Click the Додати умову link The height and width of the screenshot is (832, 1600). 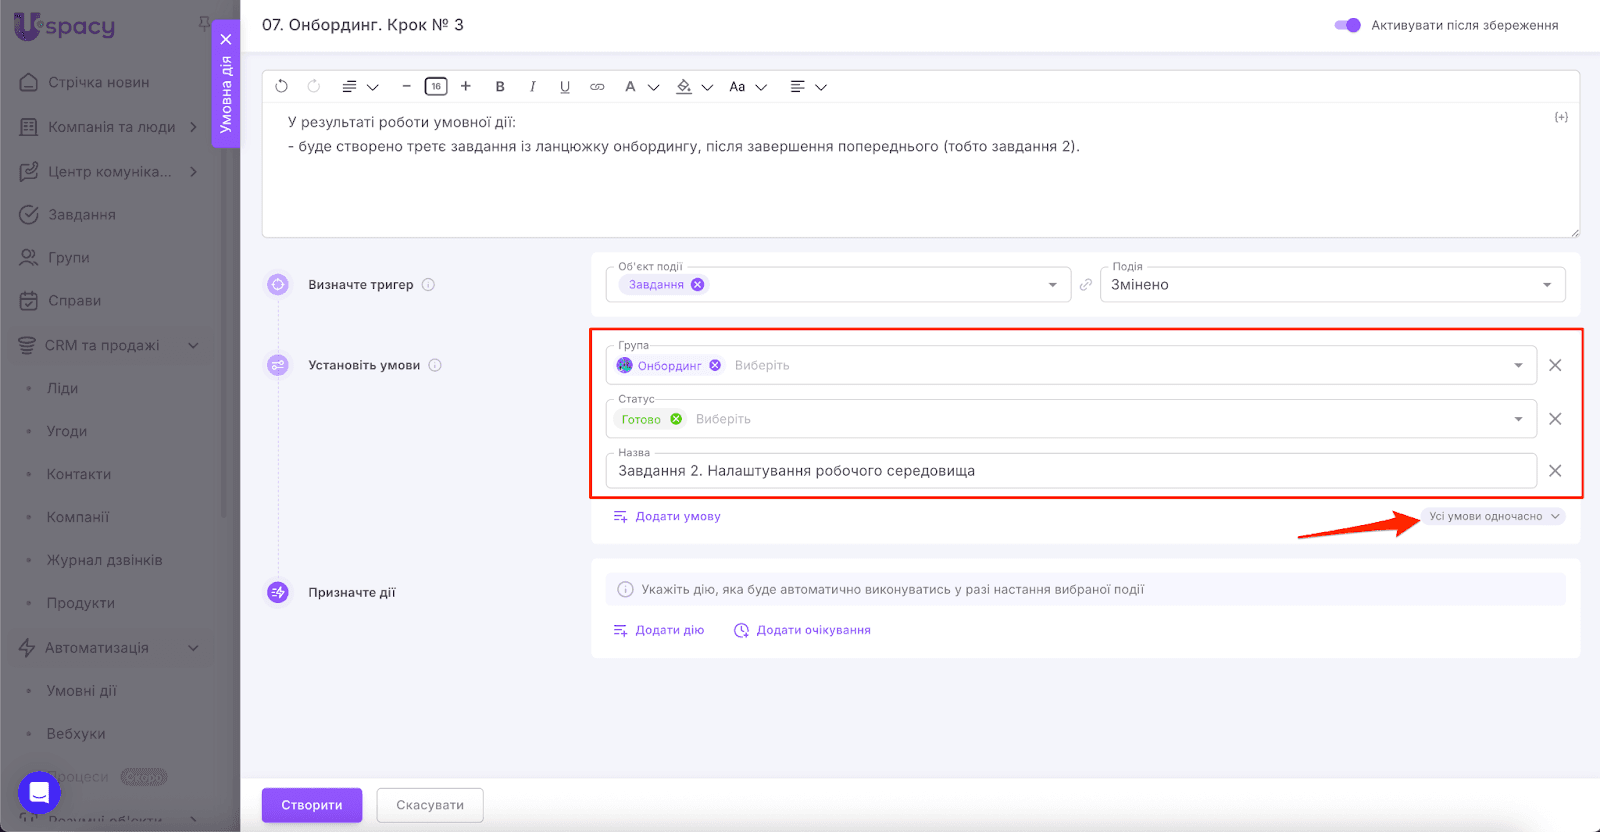pyautogui.click(x=677, y=517)
